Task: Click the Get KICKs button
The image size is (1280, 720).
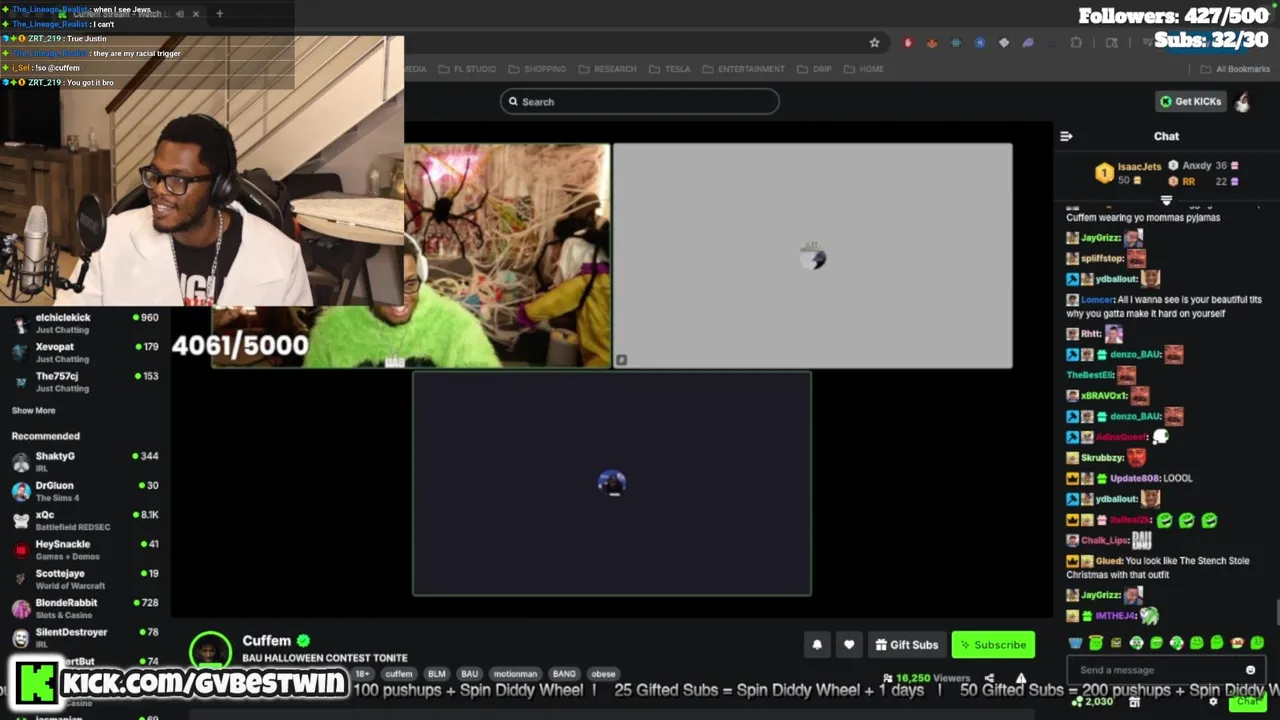Action: (x=1190, y=101)
